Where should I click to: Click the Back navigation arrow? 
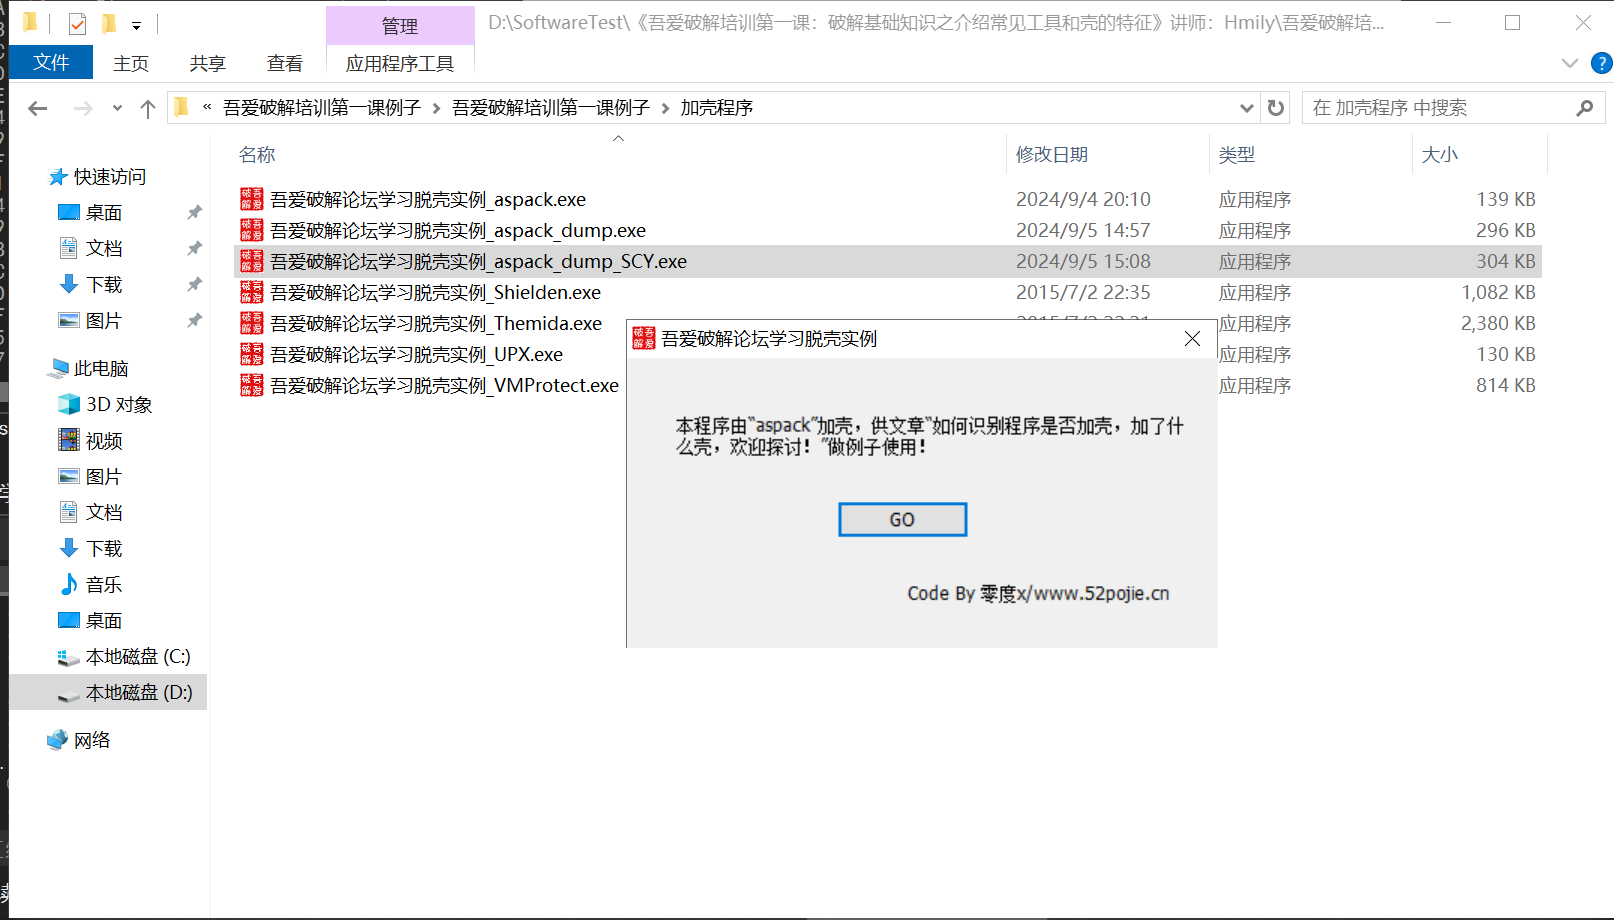(38, 108)
